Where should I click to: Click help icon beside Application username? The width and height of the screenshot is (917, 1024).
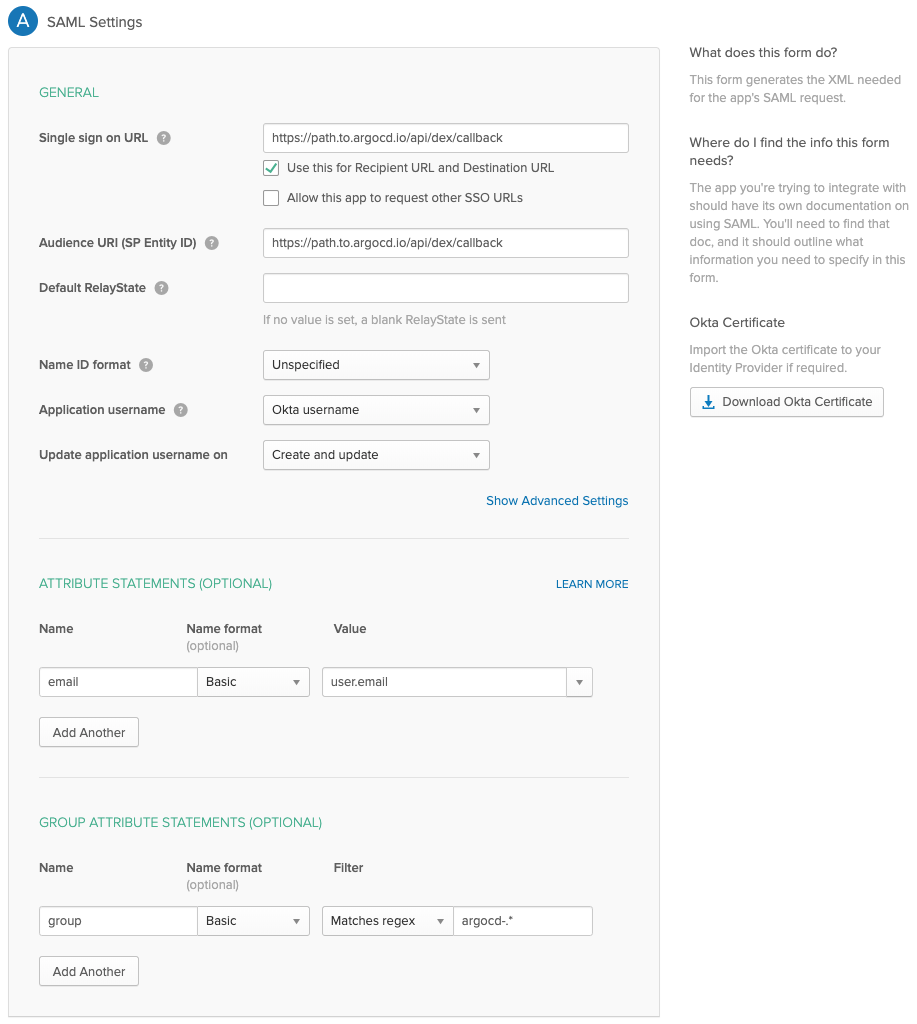(x=181, y=410)
